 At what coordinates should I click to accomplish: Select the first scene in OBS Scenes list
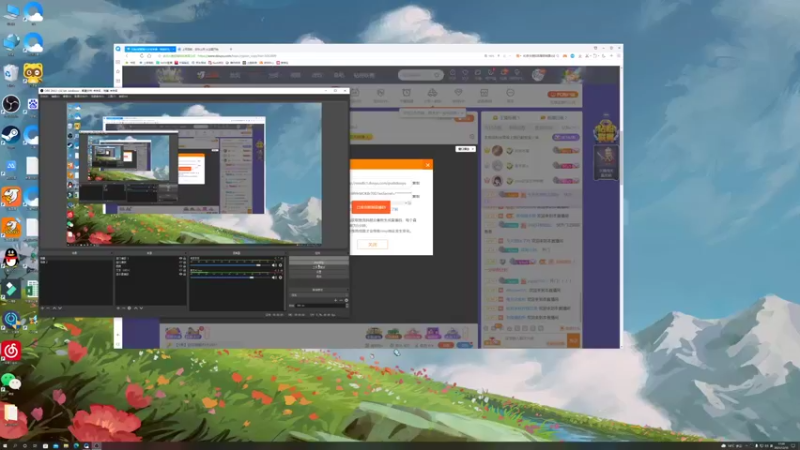click(x=76, y=259)
